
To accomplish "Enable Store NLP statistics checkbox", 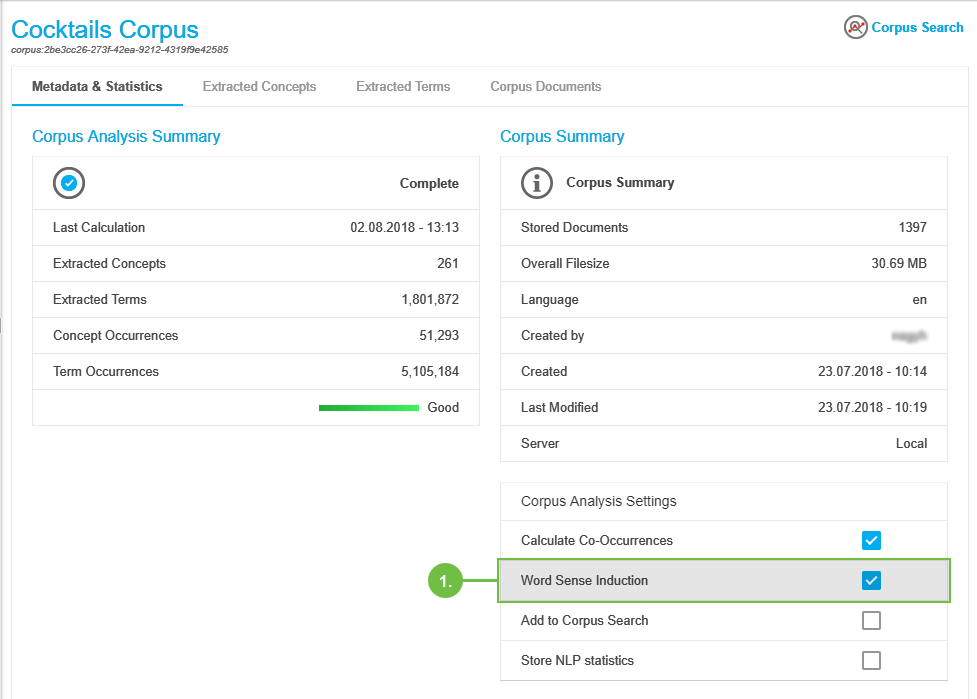I will tap(871, 661).
